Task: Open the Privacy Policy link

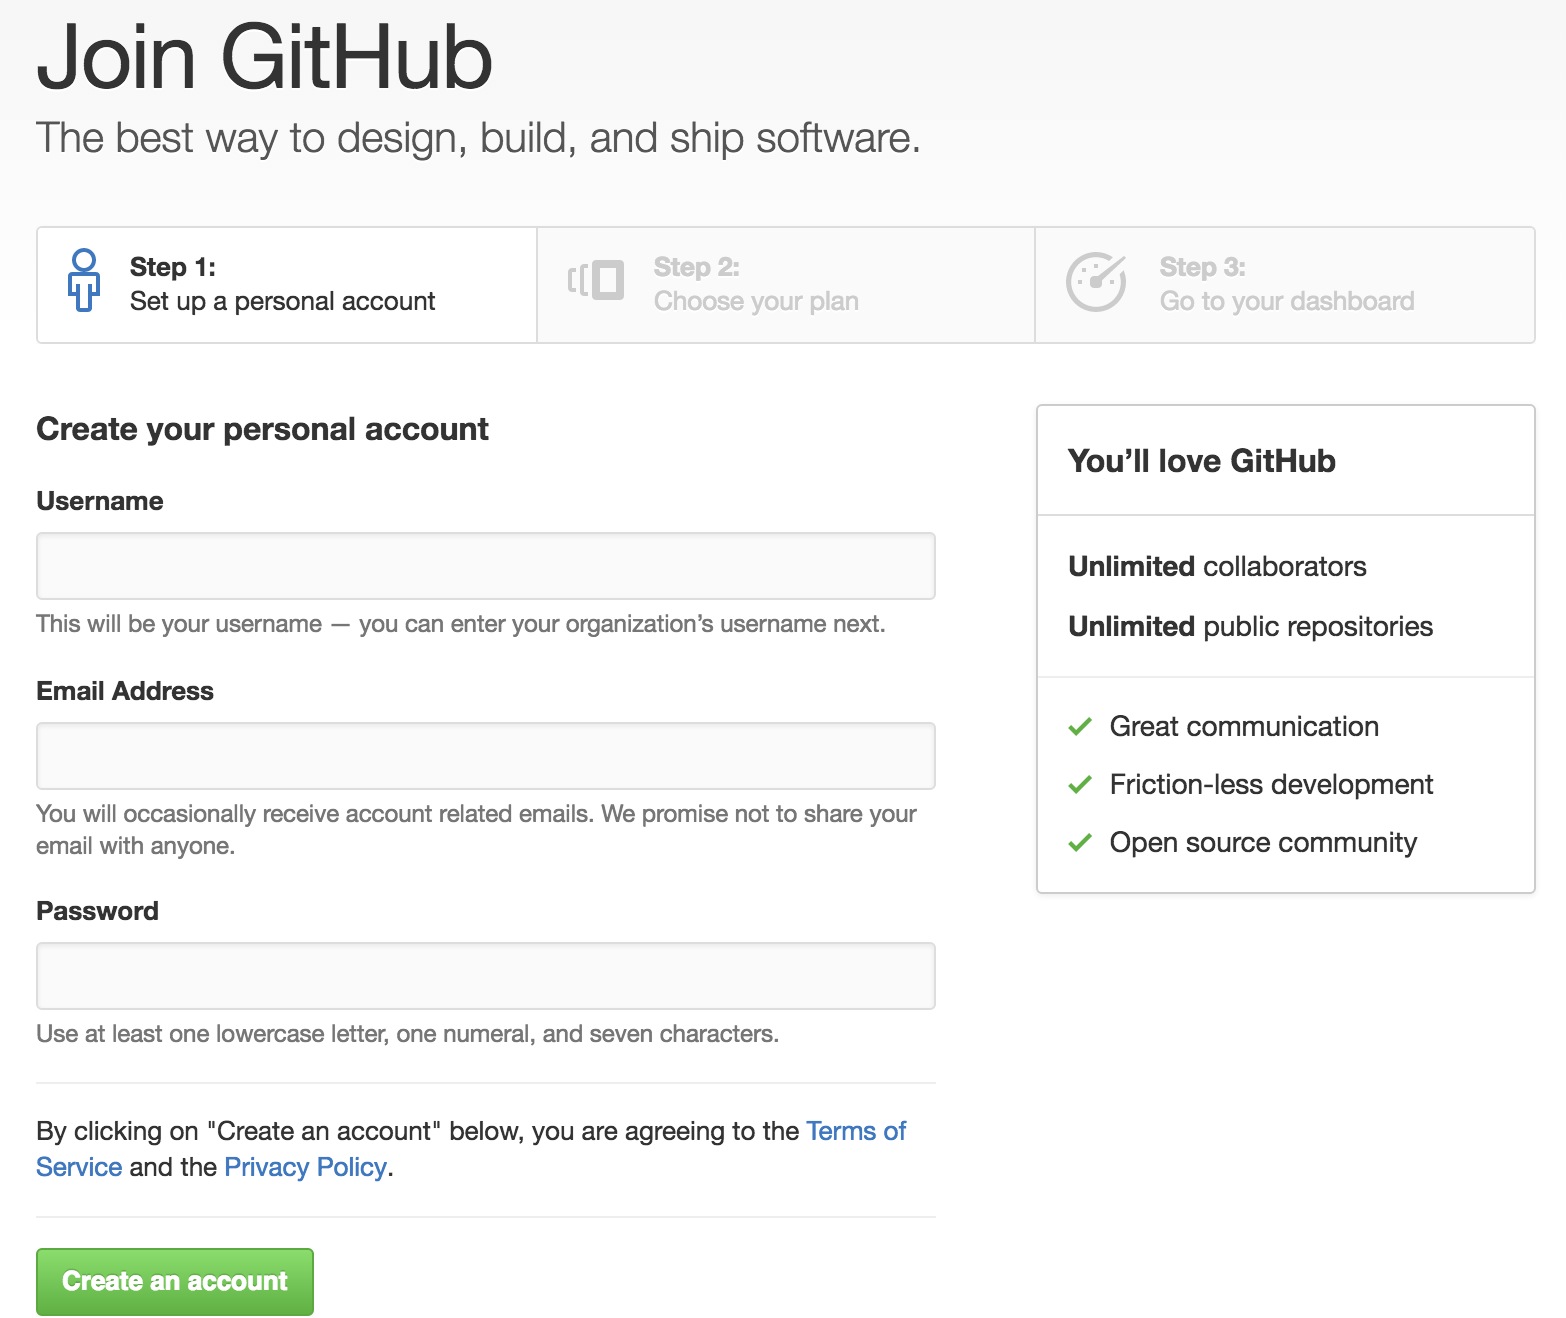Action: coord(305,1167)
